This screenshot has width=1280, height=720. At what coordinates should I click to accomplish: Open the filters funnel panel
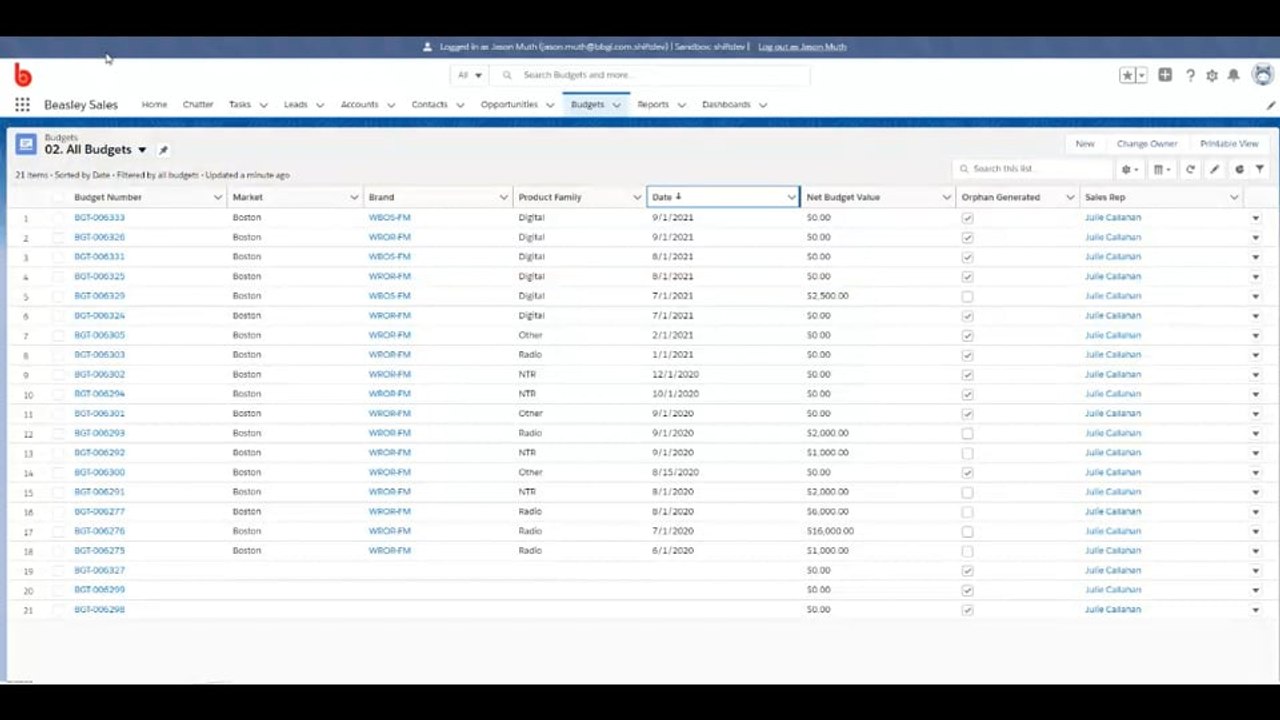(x=1260, y=169)
